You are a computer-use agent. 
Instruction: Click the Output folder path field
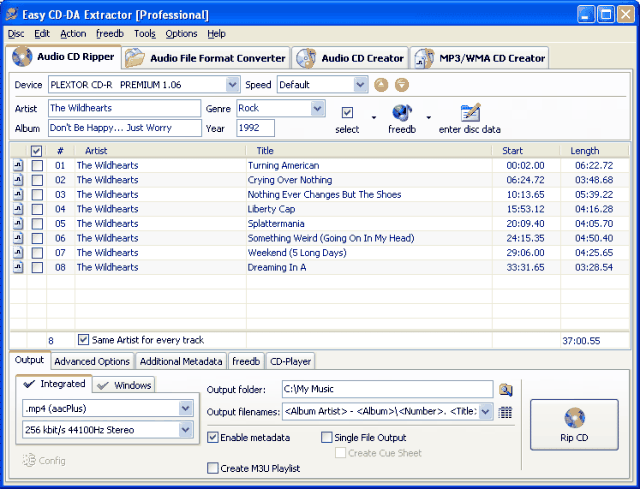(x=387, y=389)
